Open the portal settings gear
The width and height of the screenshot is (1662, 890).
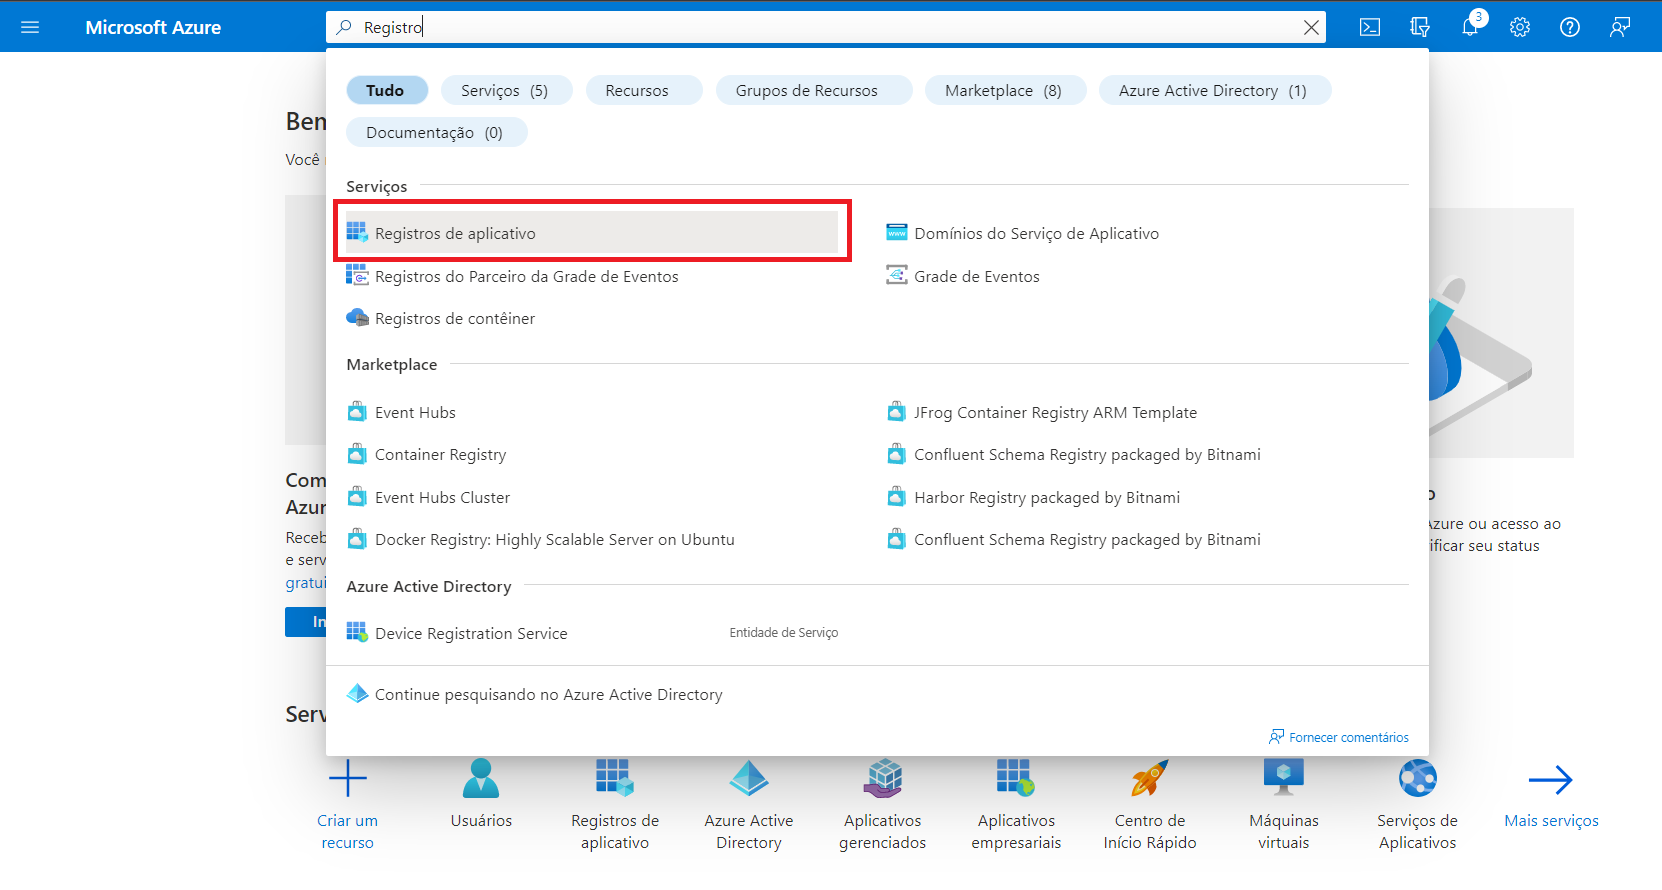tap(1520, 27)
